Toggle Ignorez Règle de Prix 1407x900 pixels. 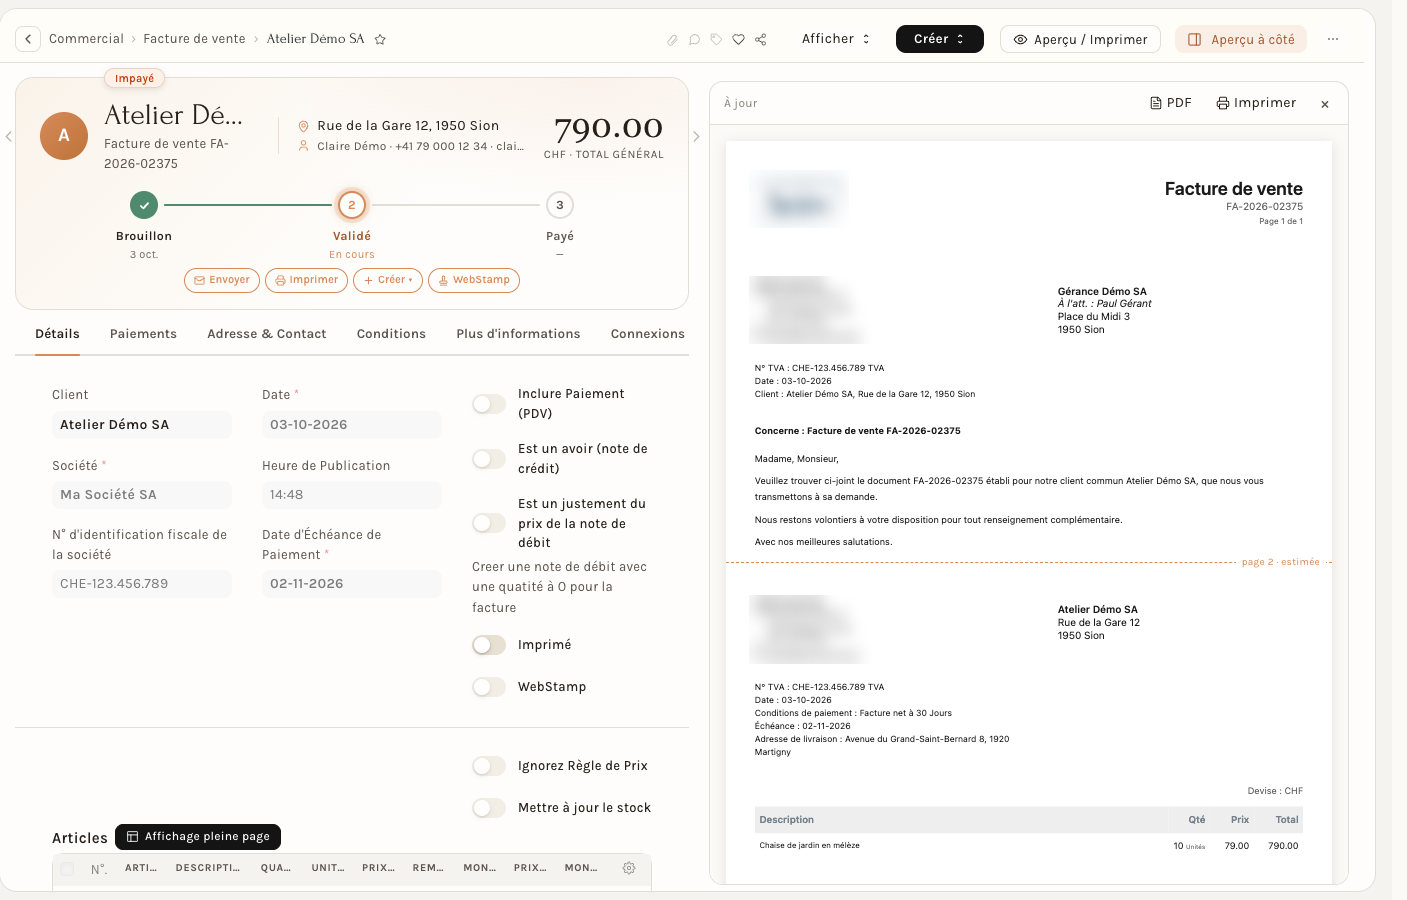click(489, 766)
